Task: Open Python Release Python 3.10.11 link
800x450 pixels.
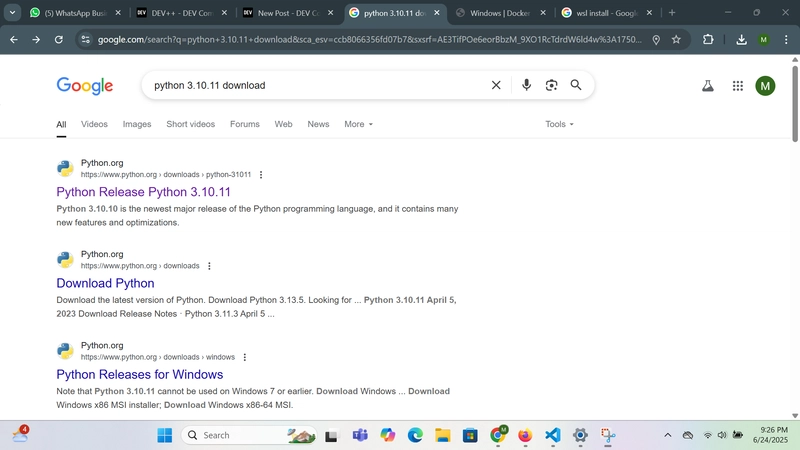Action: click(143, 192)
